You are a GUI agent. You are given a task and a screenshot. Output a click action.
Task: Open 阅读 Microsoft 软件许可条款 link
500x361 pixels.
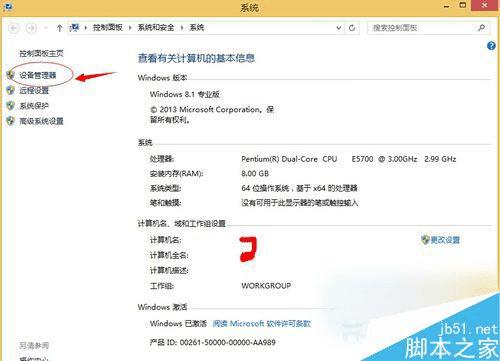coord(262,324)
